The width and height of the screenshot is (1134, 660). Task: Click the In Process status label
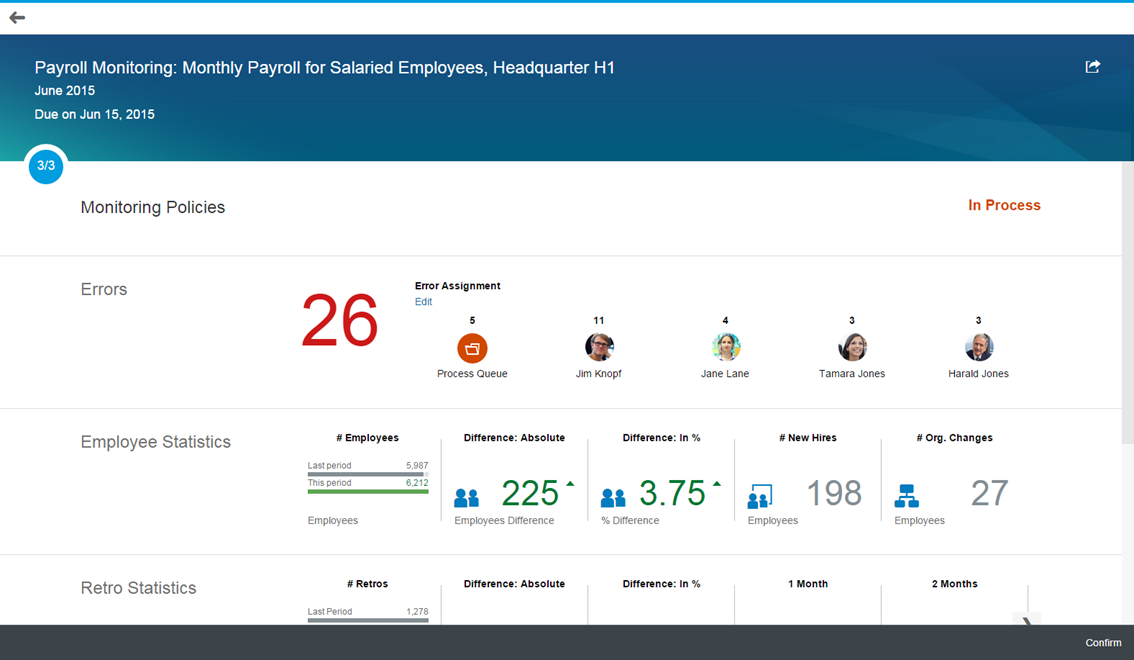(x=1004, y=206)
